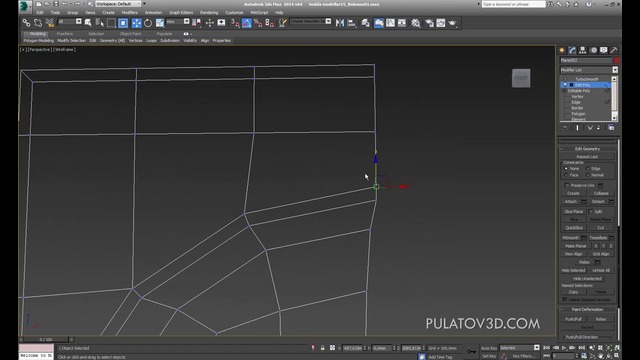This screenshot has width=640, height=360.
Task: Open the Material Editor icon
Action: [416, 23]
